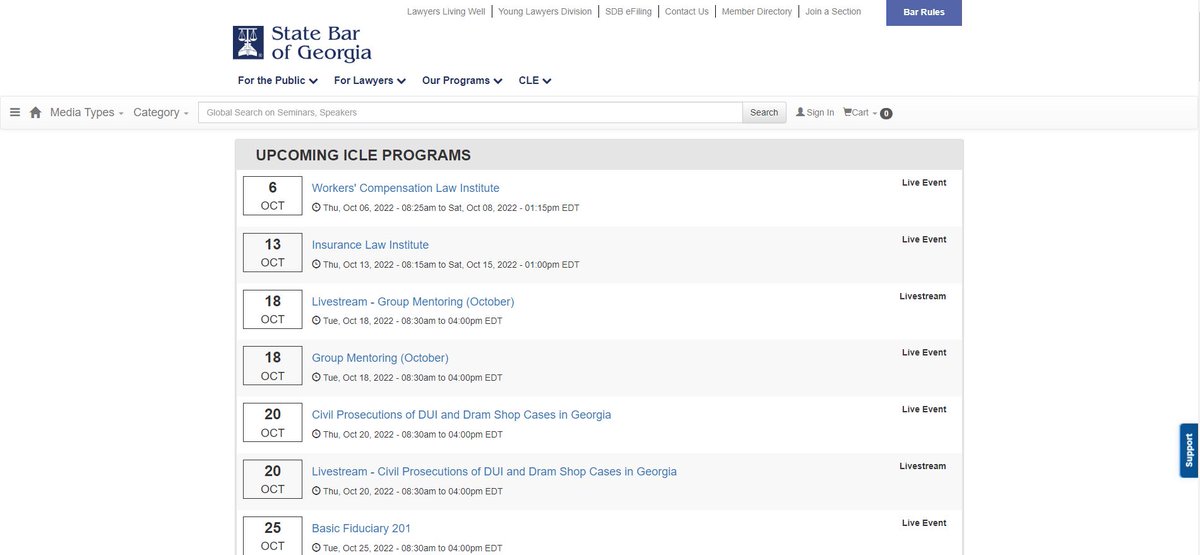The height and width of the screenshot is (555, 1200).
Task: Click Live Event label for Basic Fiduciary 201
Action: click(x=924, y=523)
